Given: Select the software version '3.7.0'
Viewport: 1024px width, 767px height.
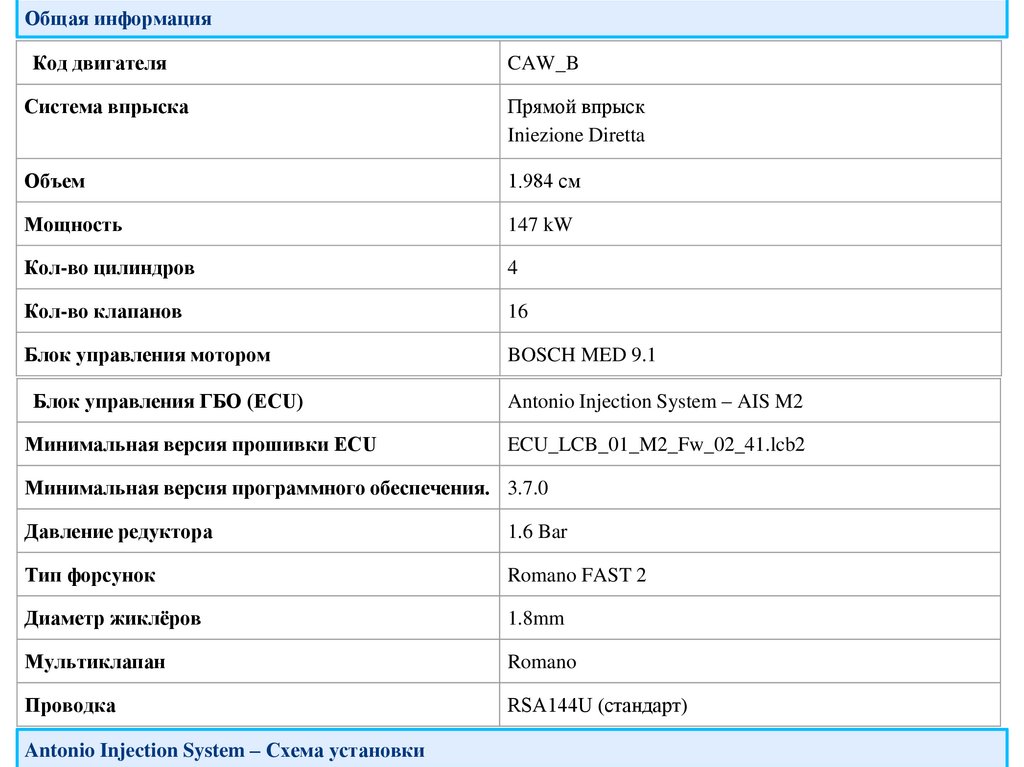Looking at the screenshot, I should (528, 488).
